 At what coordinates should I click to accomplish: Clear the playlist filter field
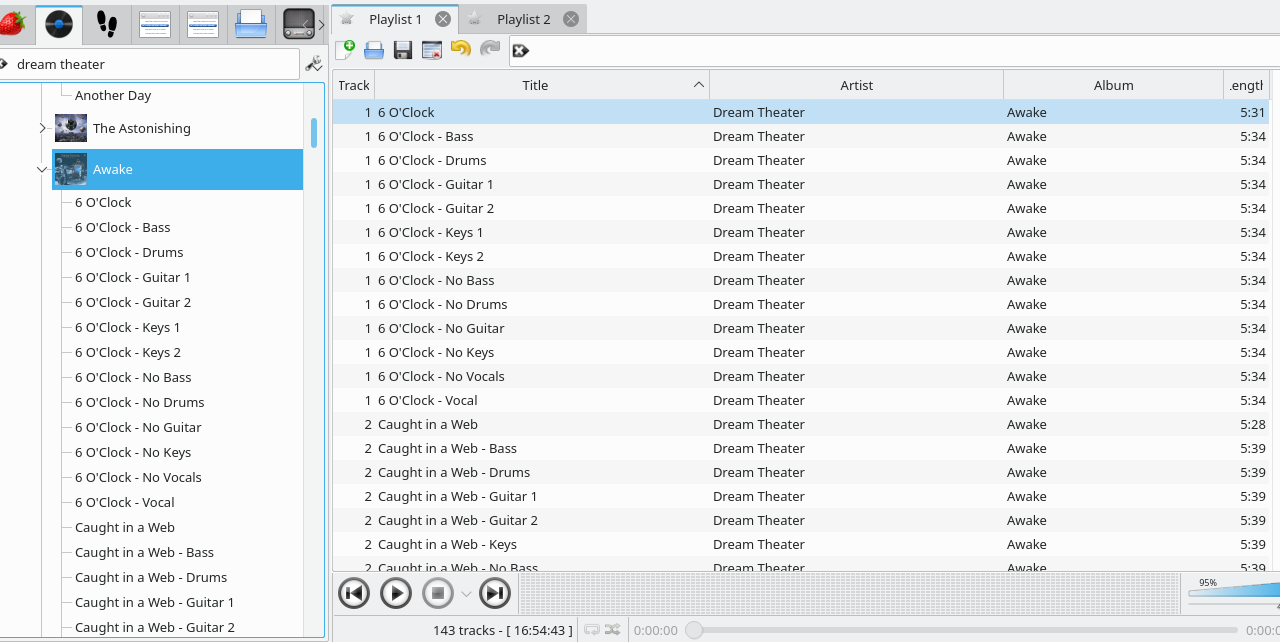click(x=521, y=50)
